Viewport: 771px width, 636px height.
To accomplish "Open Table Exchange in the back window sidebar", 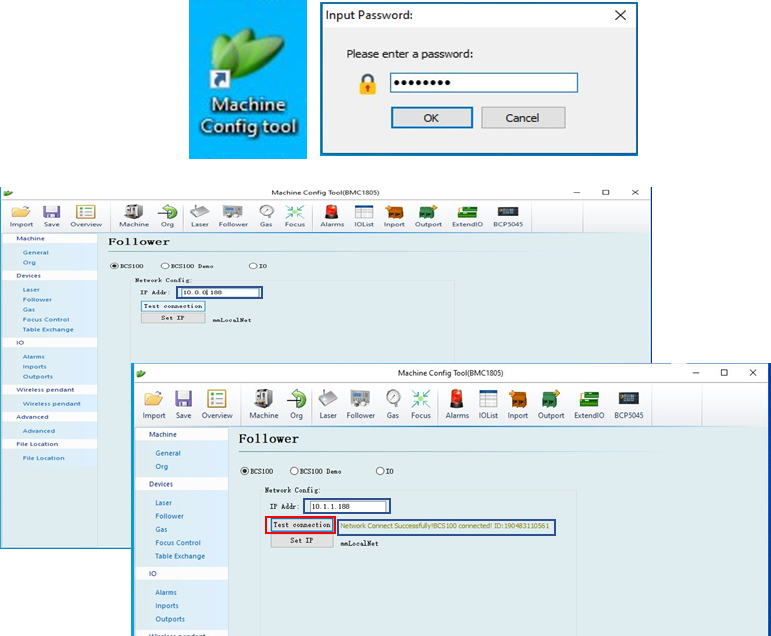I will click(48, 330).
